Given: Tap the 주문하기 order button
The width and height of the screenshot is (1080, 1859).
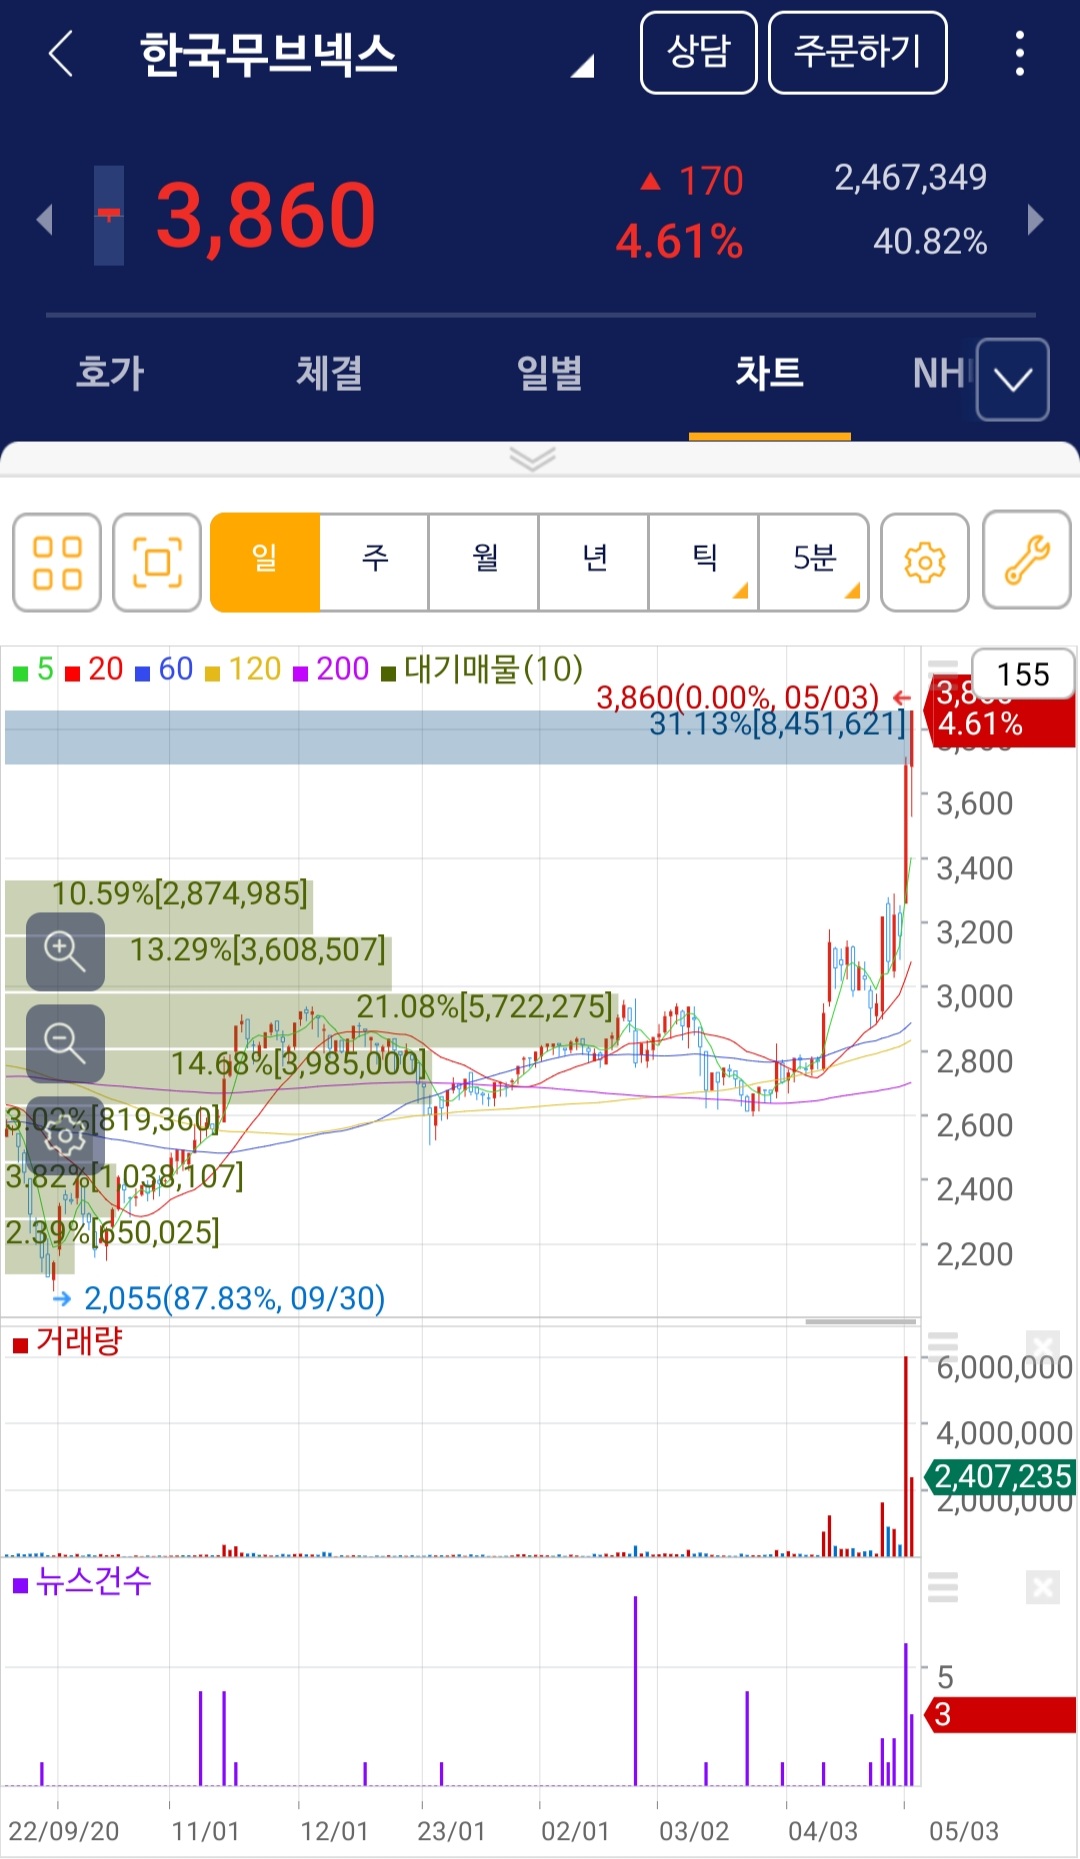Looking at the screenshot, I should coord(857,53).
